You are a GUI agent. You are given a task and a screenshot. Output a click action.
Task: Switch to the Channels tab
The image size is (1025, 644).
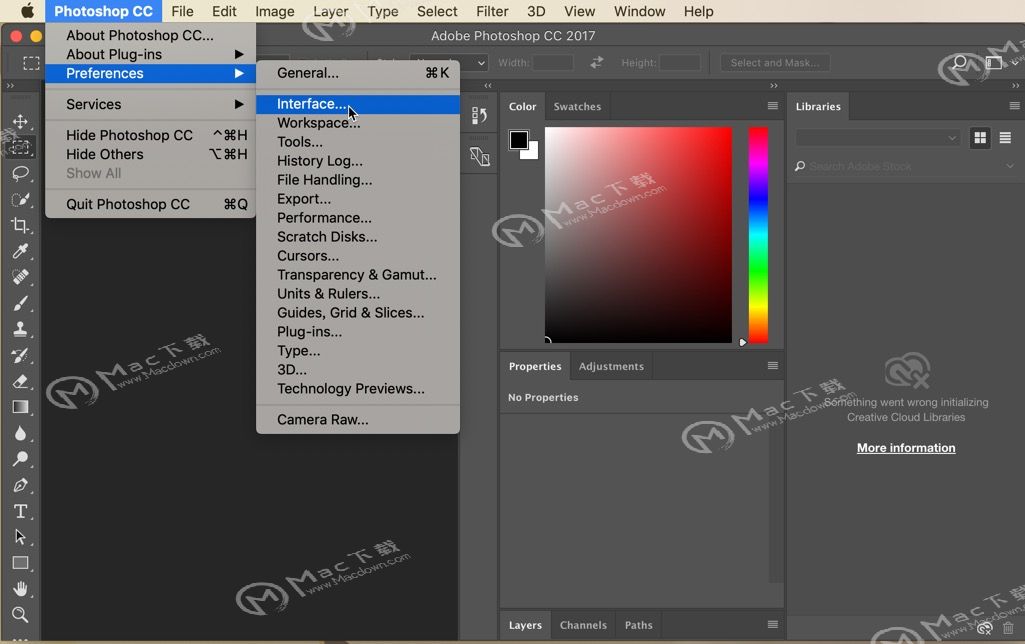[583, 625]
